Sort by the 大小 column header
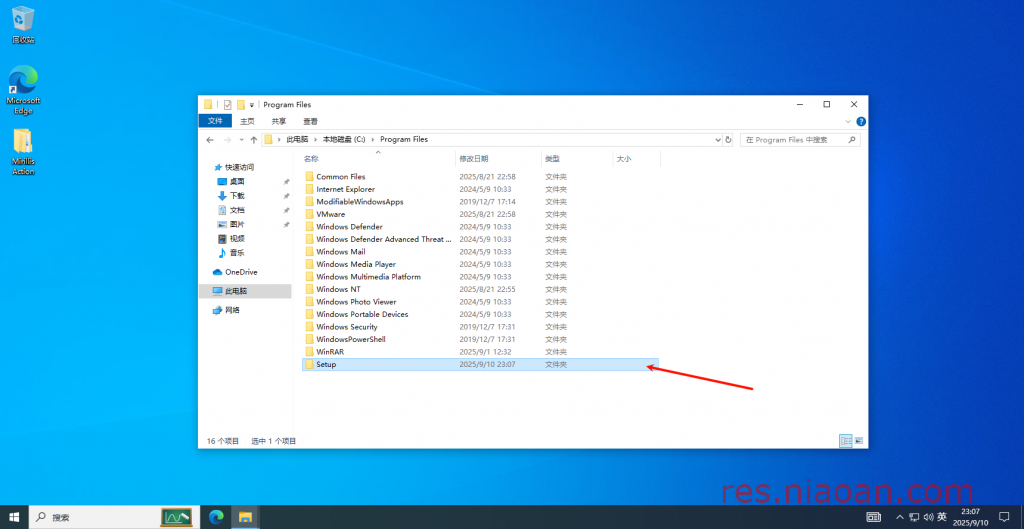This screenshot has height=529, width=1024. (x=637, y=159)
